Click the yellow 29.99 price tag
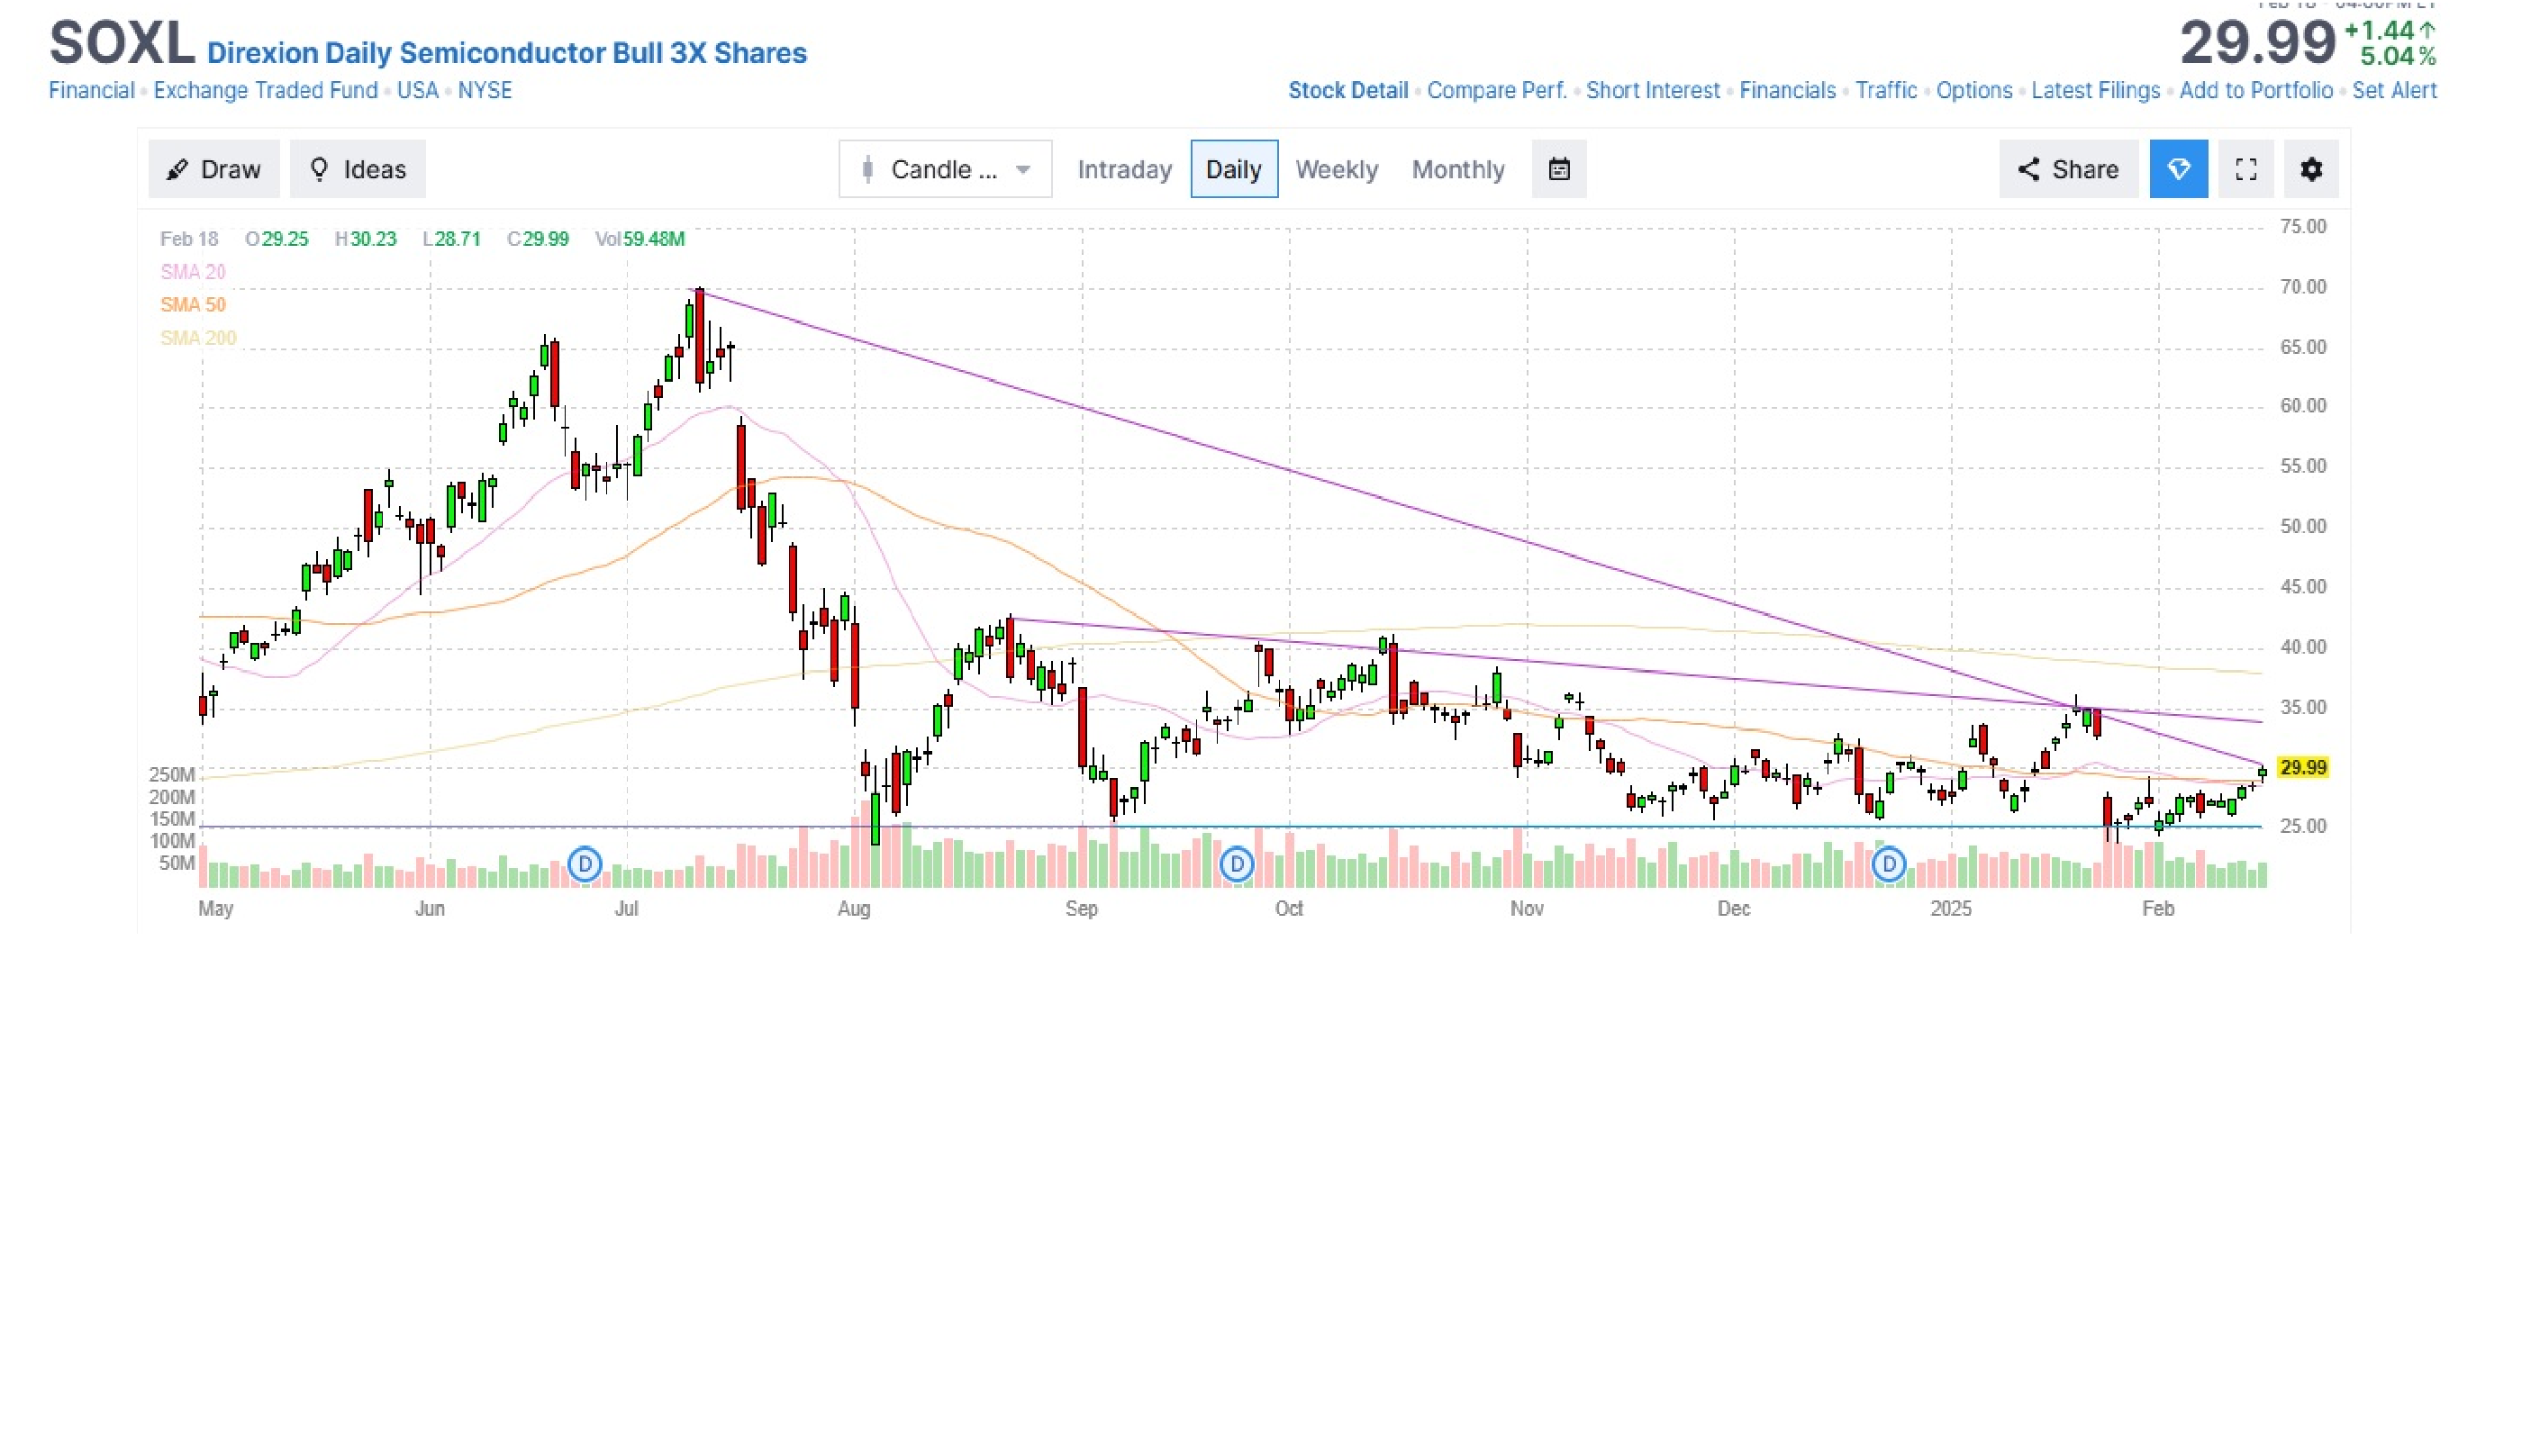The width and height of the screenshot is (2540, 1456). (x=2302, y=767)
